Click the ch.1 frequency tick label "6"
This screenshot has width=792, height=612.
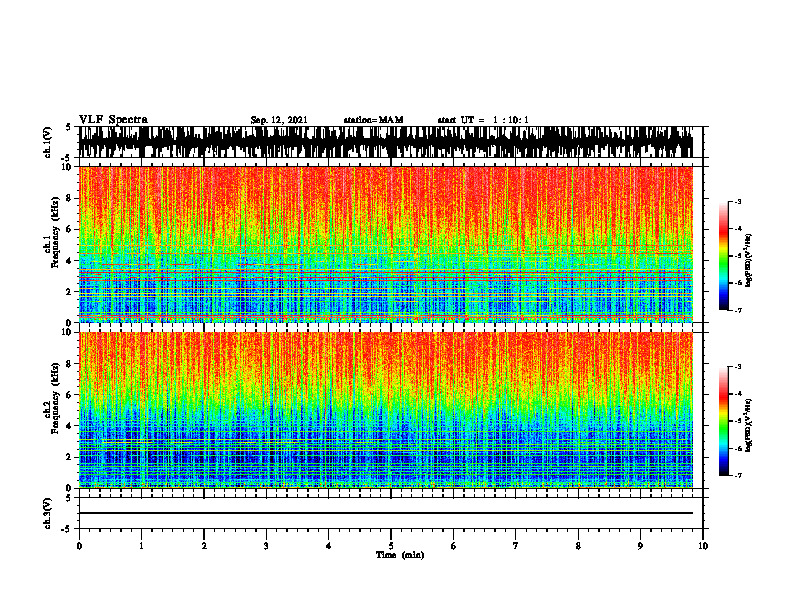coord(70,229)
